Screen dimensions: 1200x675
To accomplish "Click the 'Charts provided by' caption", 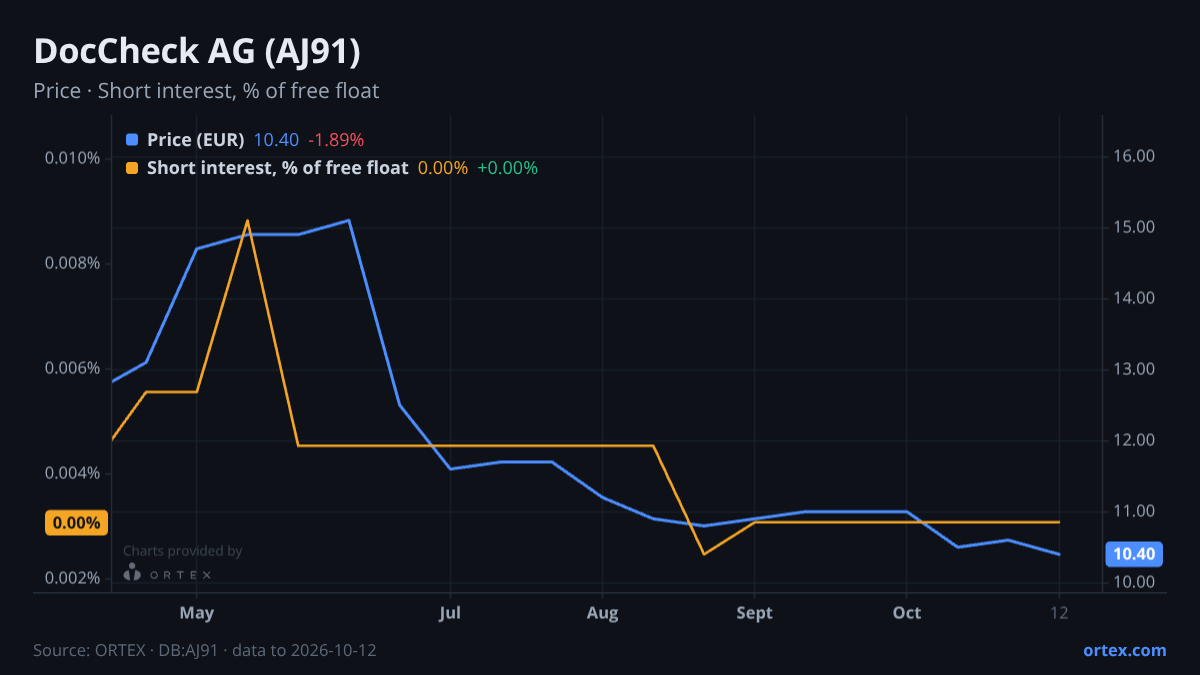I will coord(183,551).
